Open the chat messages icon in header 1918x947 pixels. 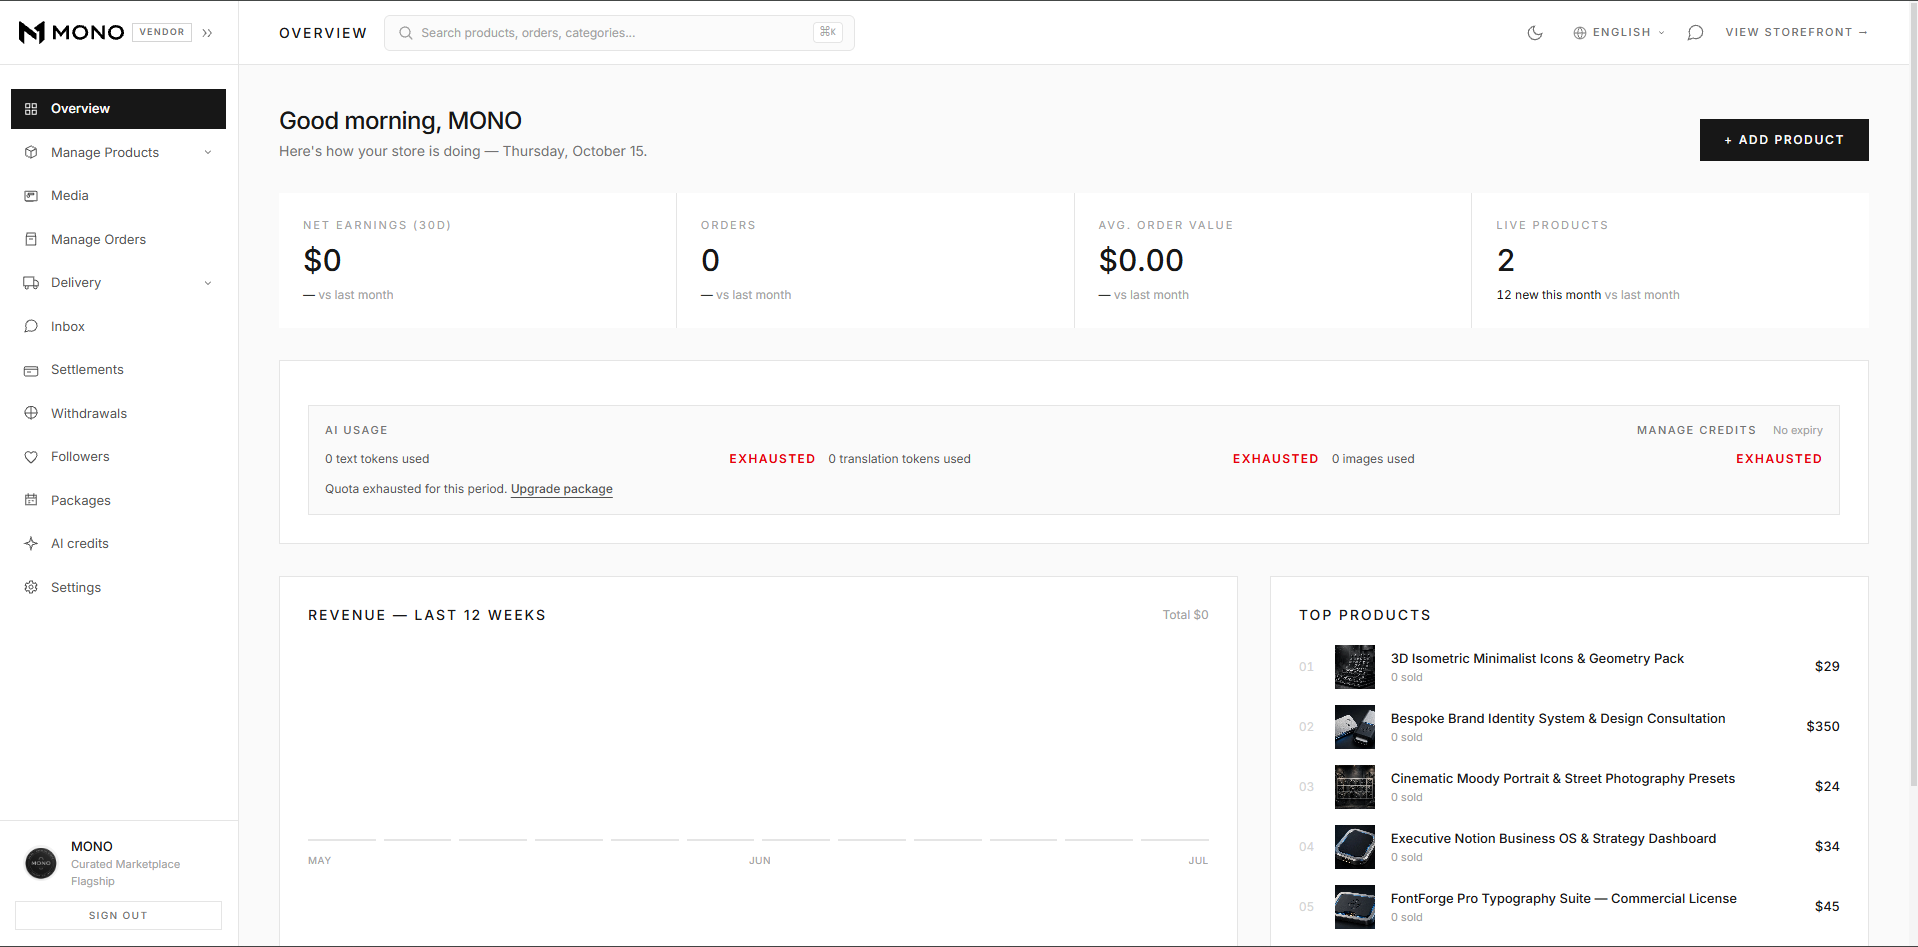point(1695,33)
